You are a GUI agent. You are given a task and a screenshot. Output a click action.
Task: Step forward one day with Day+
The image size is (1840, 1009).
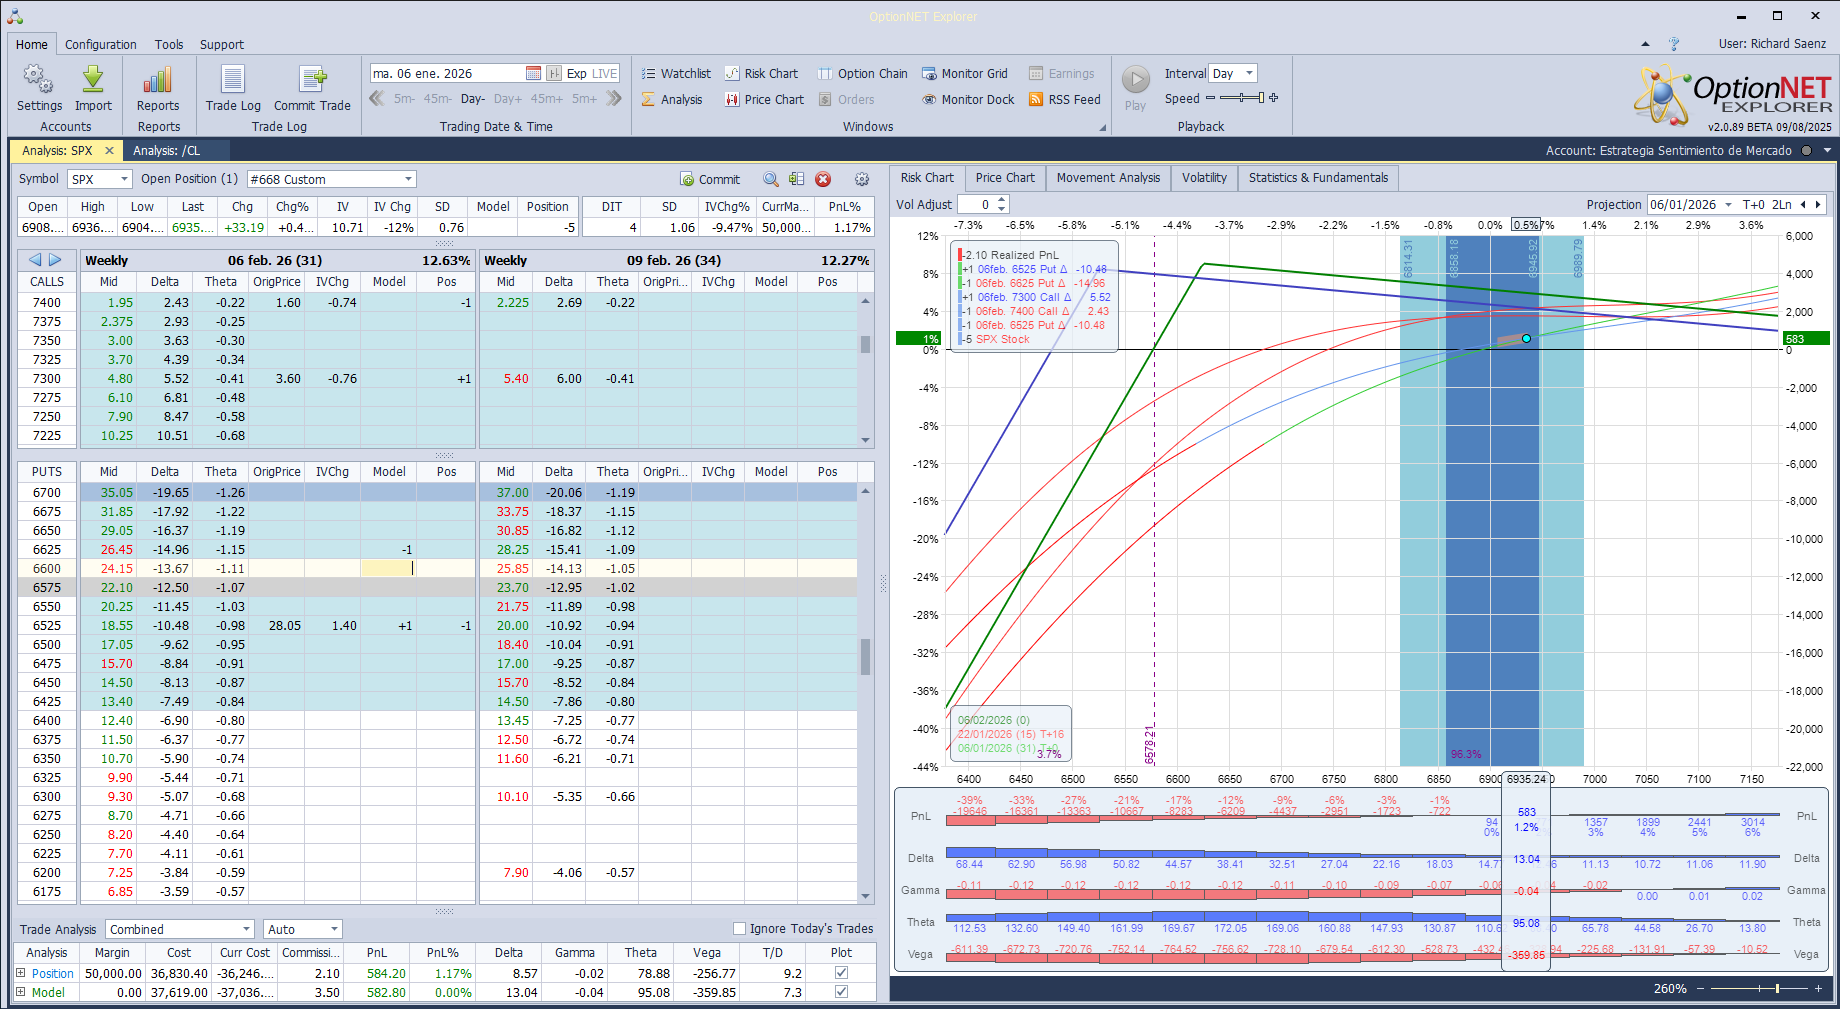[508, 99]
